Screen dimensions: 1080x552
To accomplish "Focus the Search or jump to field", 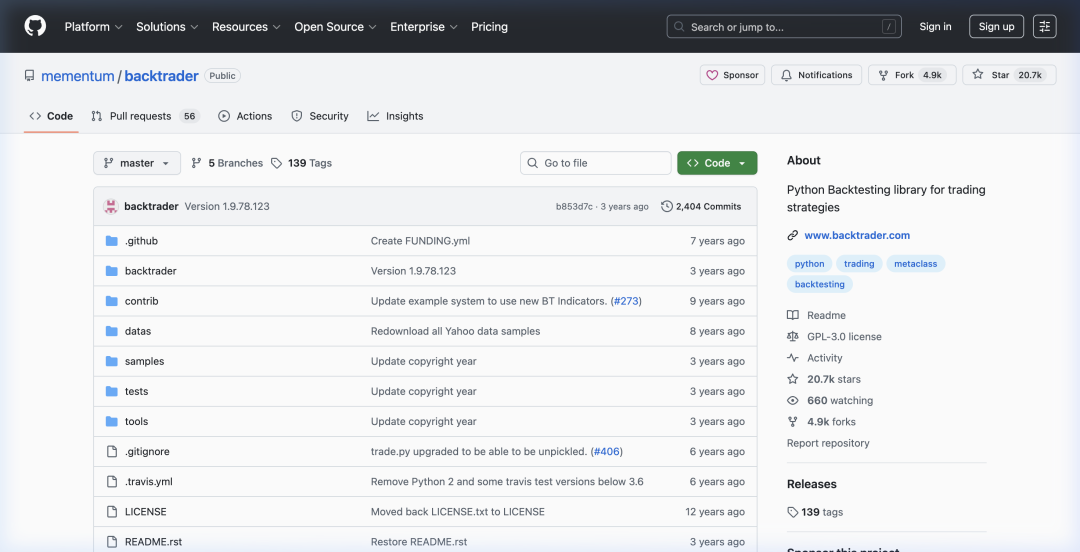I will pyautogui.click(x=784, y=27).
